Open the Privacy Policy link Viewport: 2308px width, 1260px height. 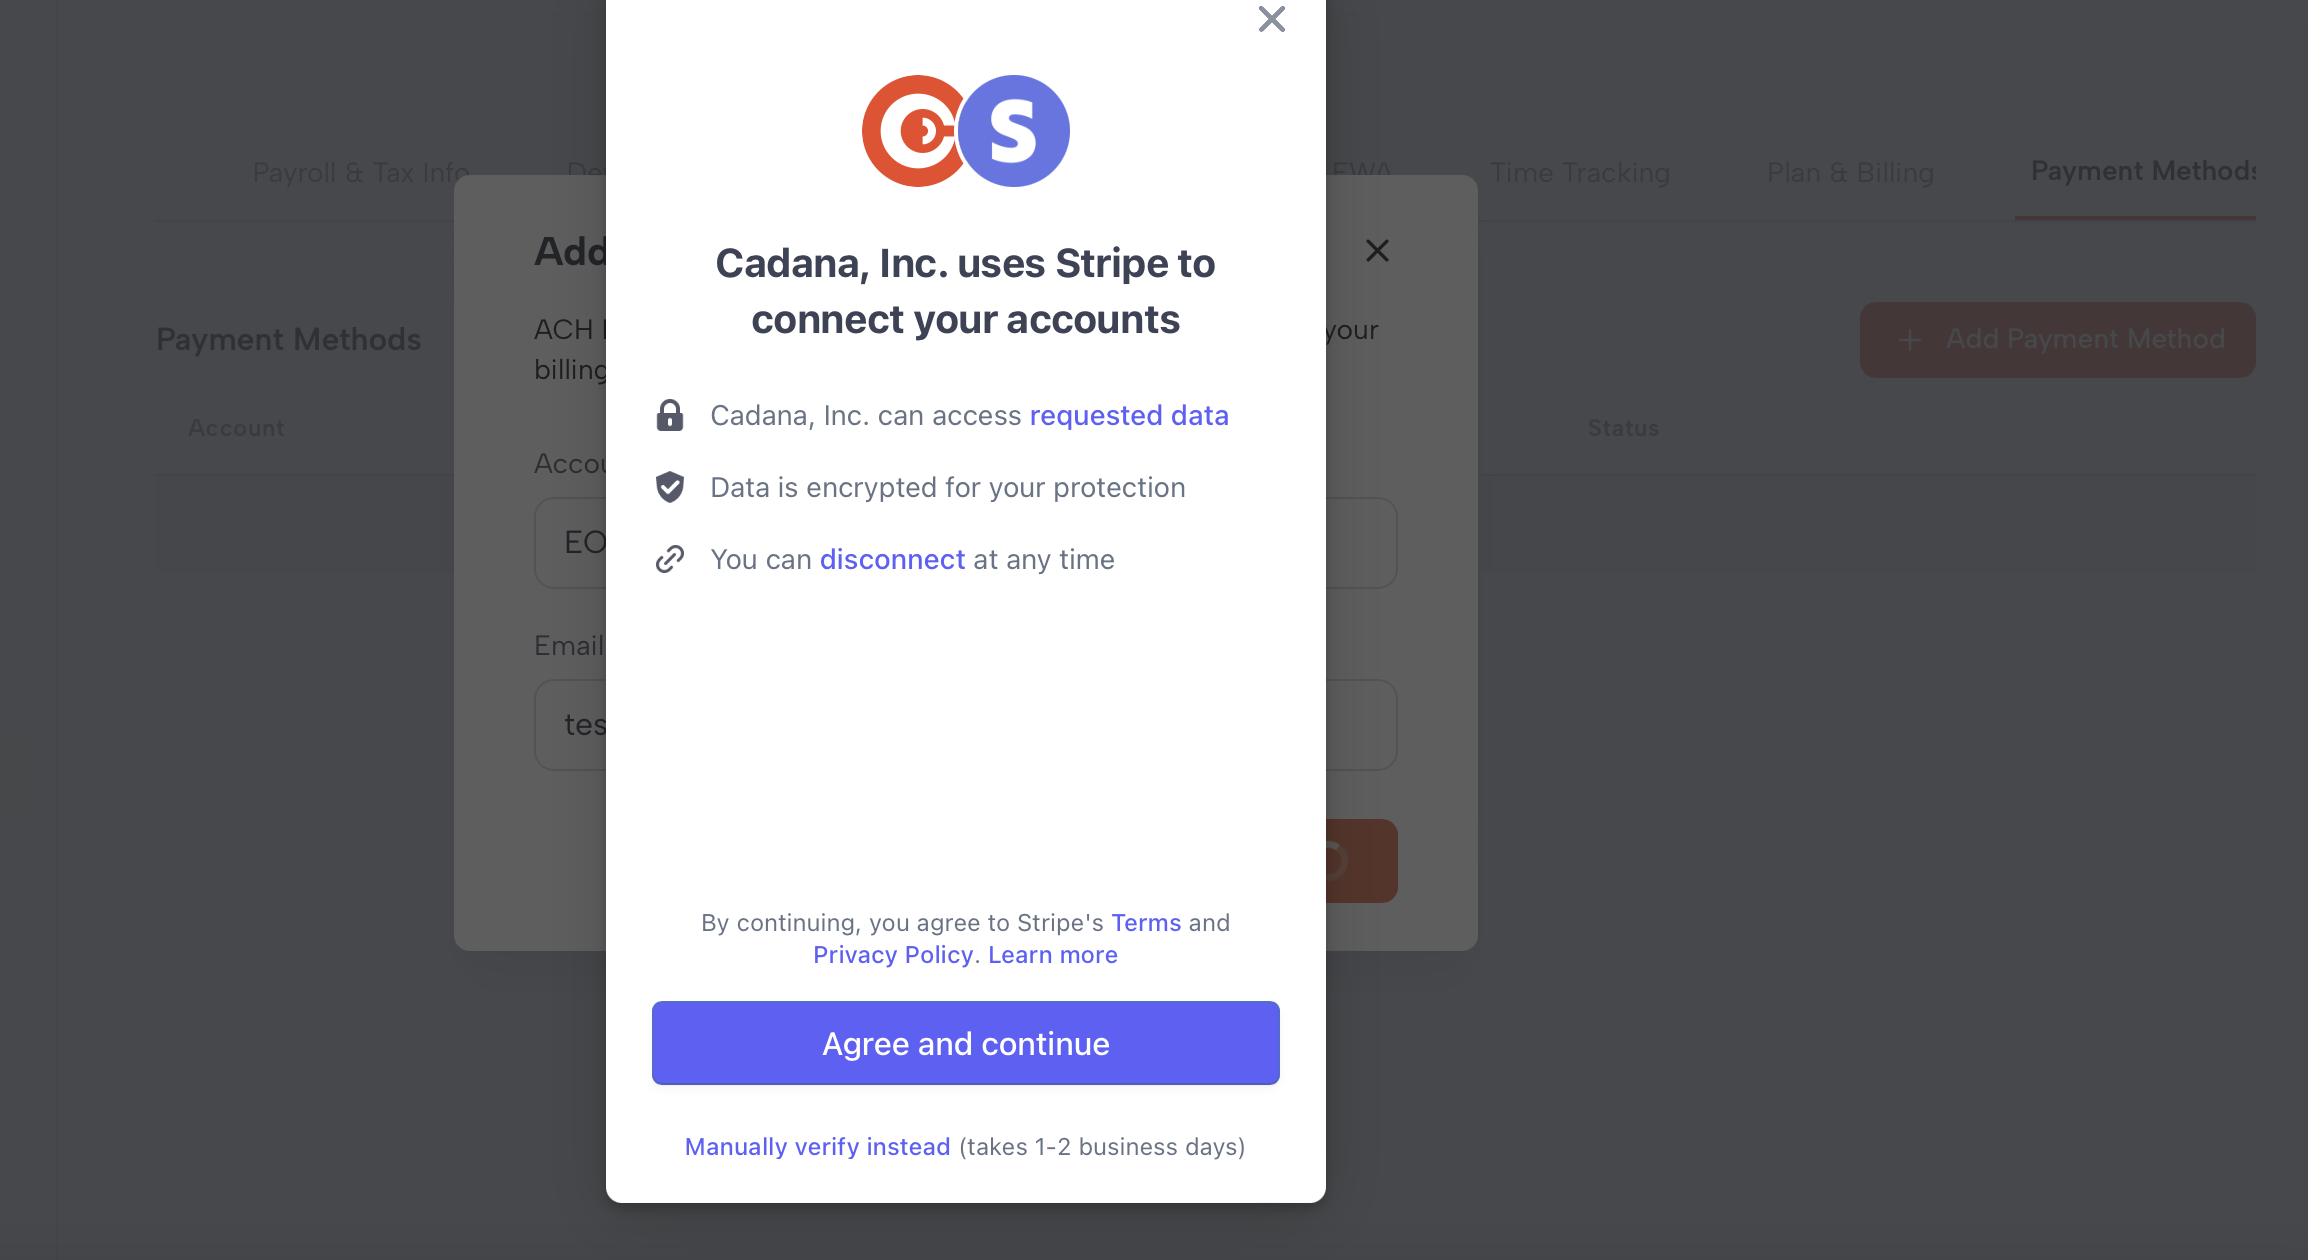893,954
